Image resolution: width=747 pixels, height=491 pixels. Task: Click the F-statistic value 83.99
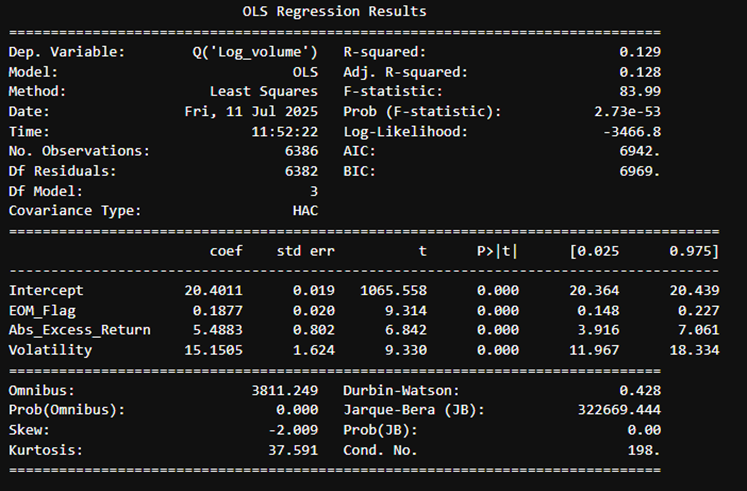pyautogui.click(x=639, y=92)
